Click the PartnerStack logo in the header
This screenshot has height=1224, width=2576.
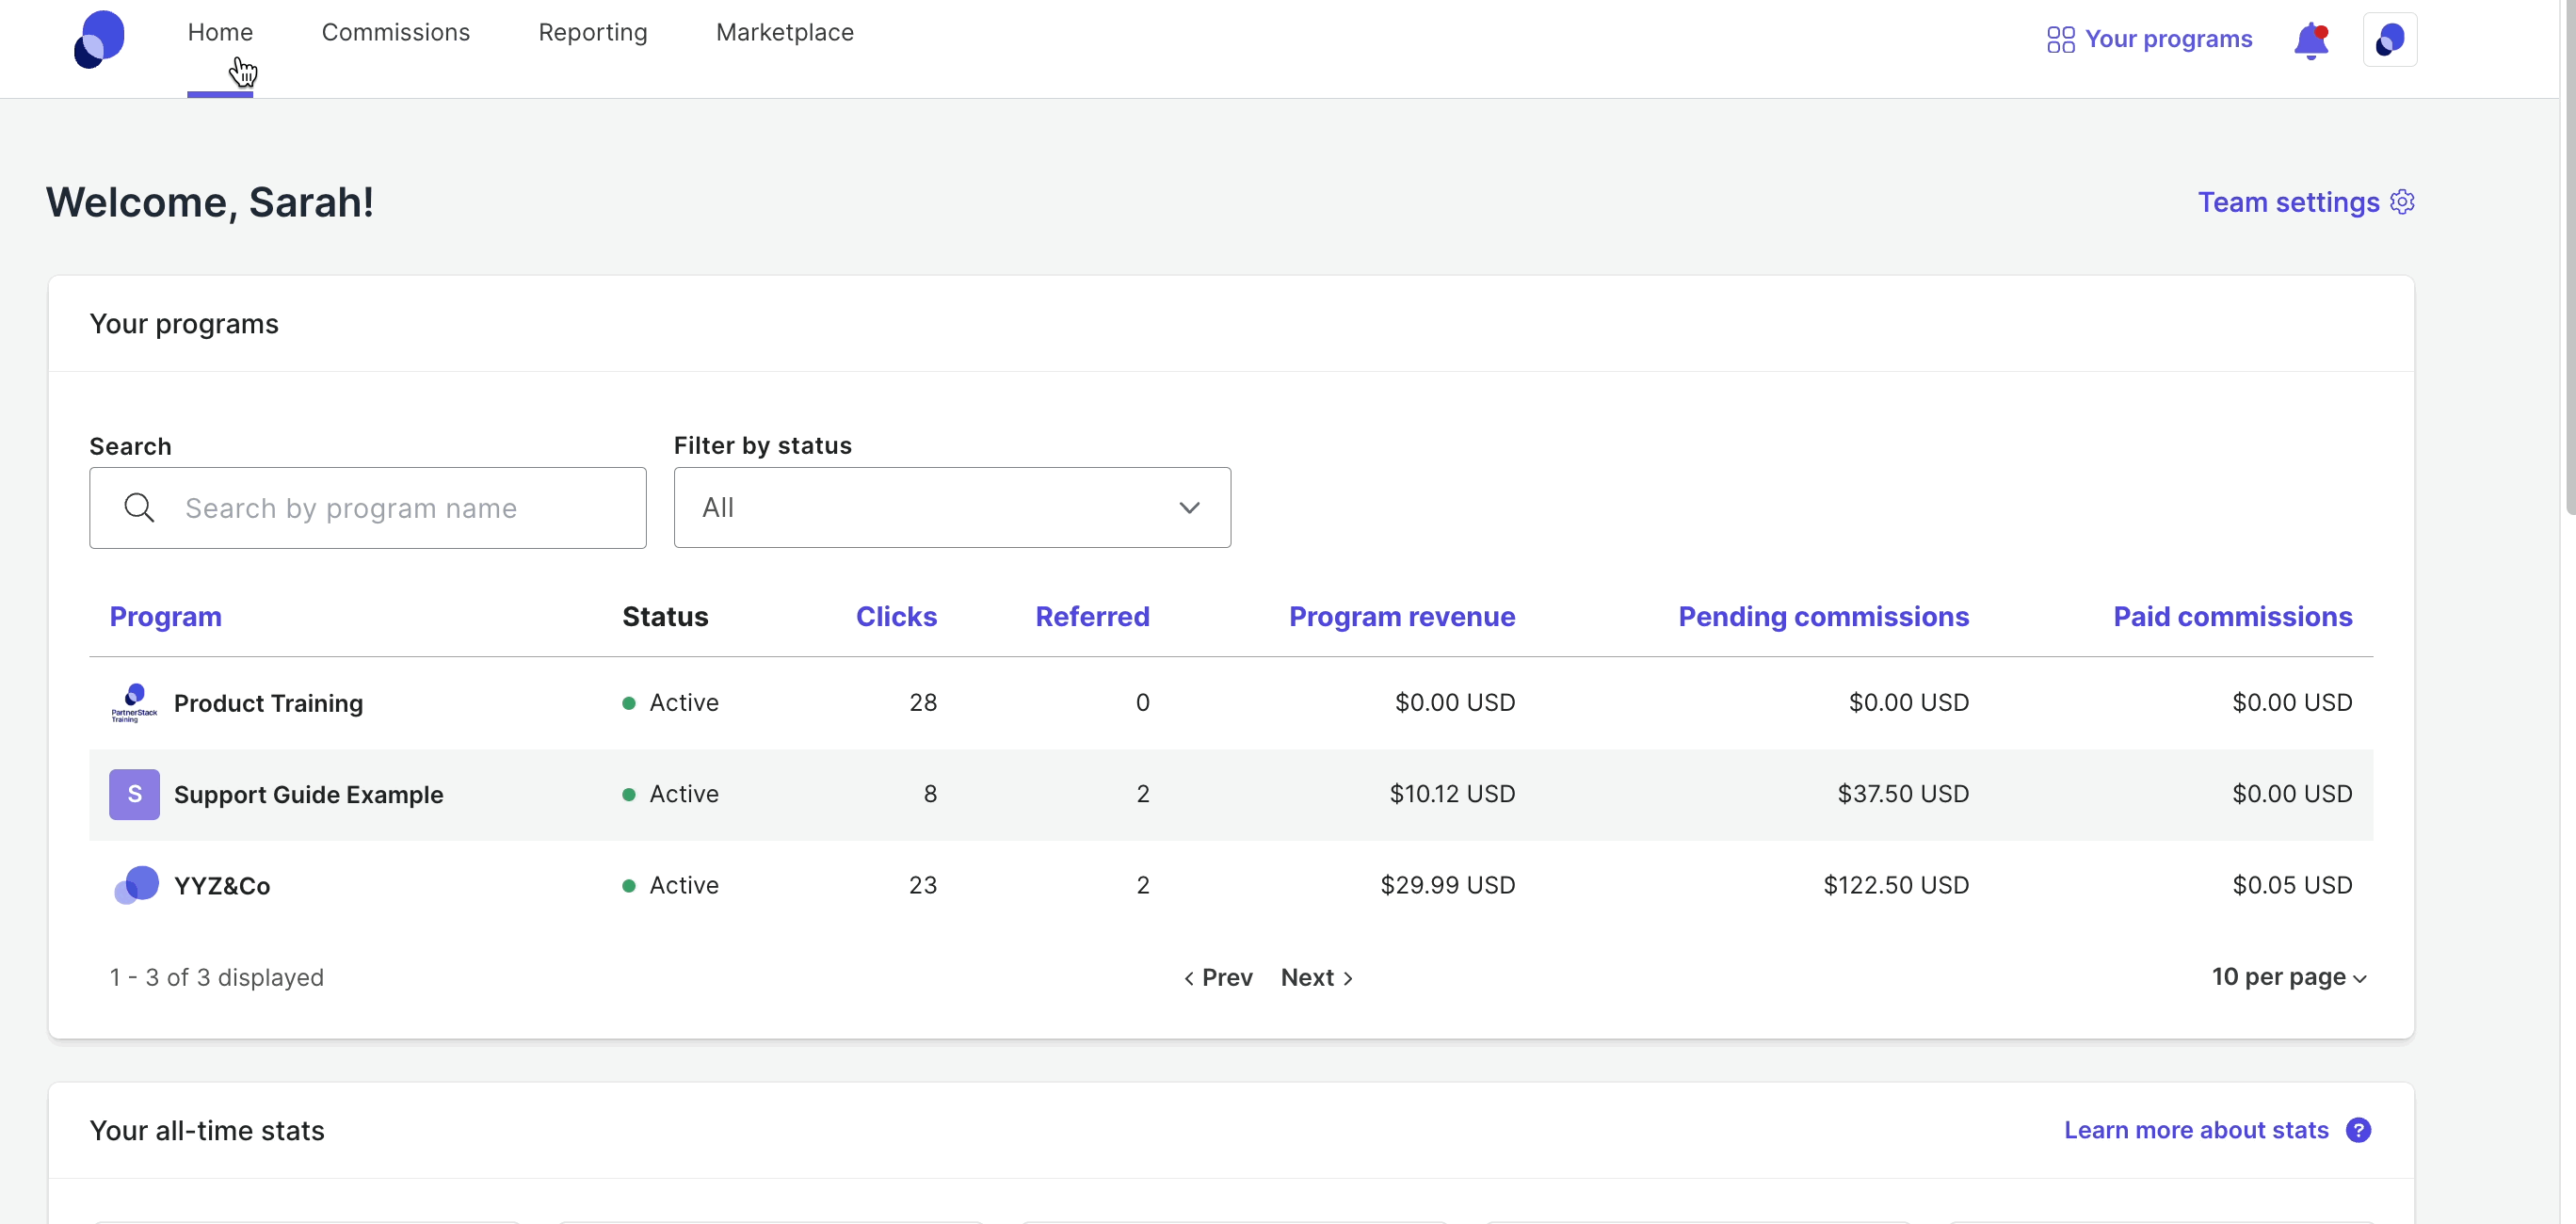coord(99,39)
